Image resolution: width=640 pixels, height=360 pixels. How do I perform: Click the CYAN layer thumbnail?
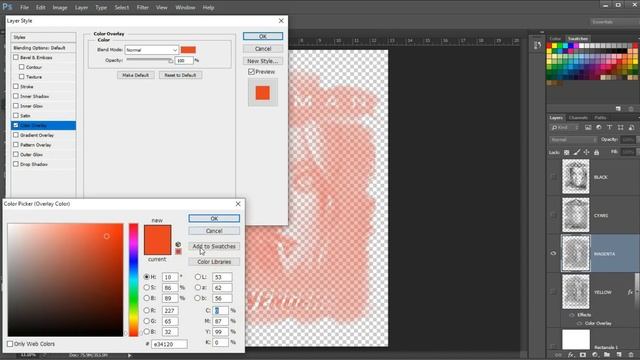(576, 215)
